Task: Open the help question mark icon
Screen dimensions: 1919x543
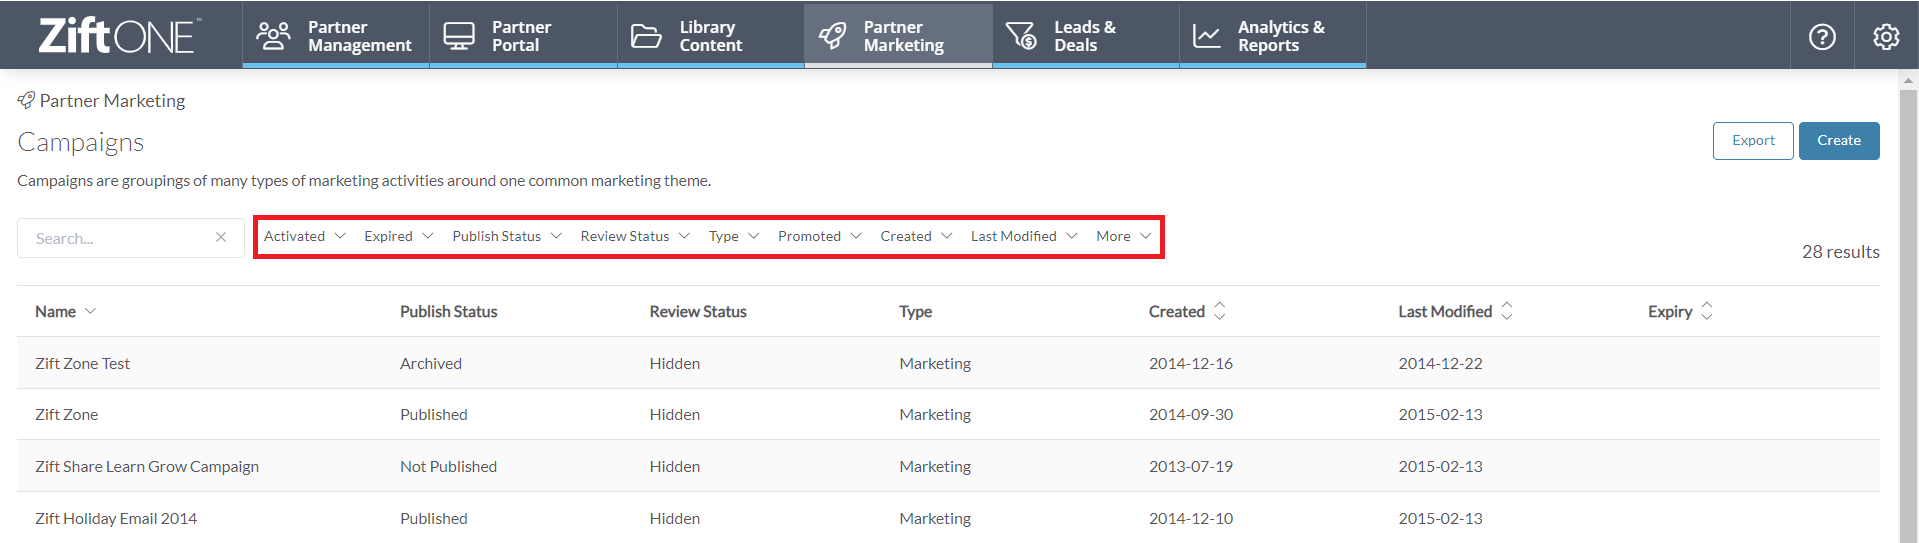Action: pyautogui.click(x=1822, y=37)
